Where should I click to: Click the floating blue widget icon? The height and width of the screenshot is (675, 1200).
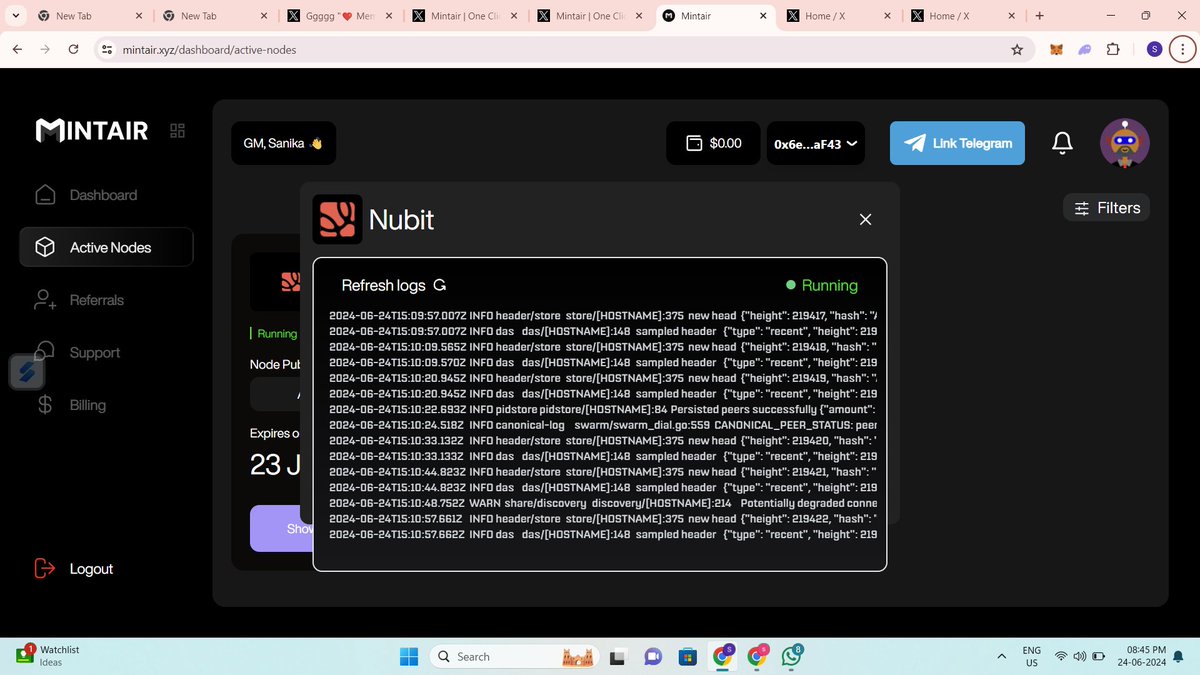pyautogui.click(x=27, y=372)
